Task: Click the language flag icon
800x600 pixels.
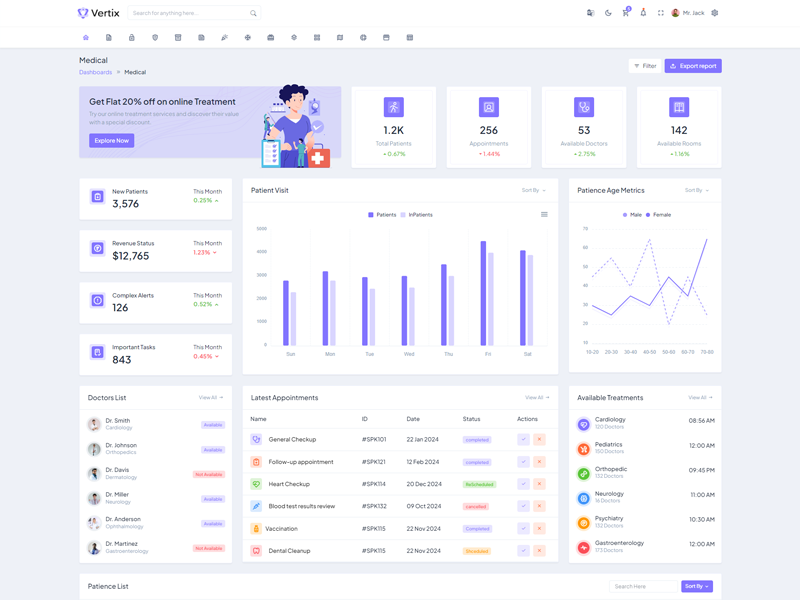Action: [x=590, y=13]
